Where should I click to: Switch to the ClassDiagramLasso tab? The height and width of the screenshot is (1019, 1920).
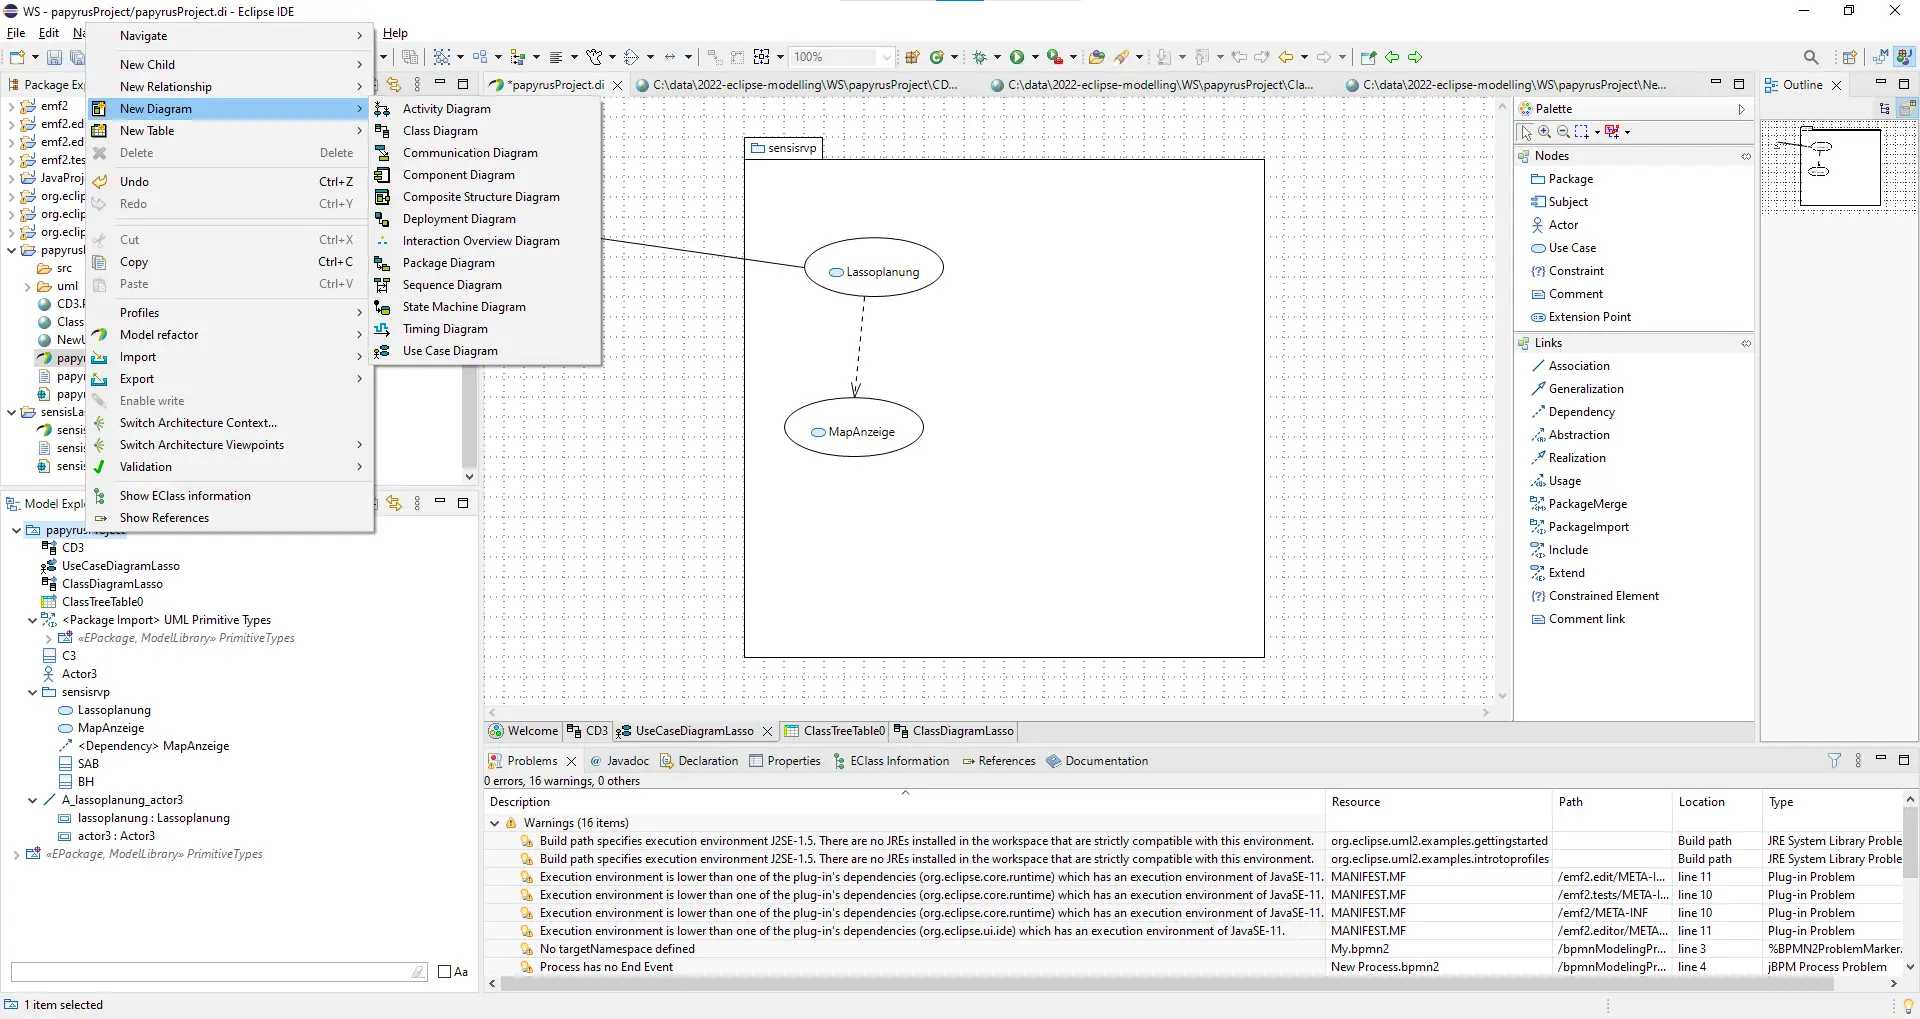[962, 731]
